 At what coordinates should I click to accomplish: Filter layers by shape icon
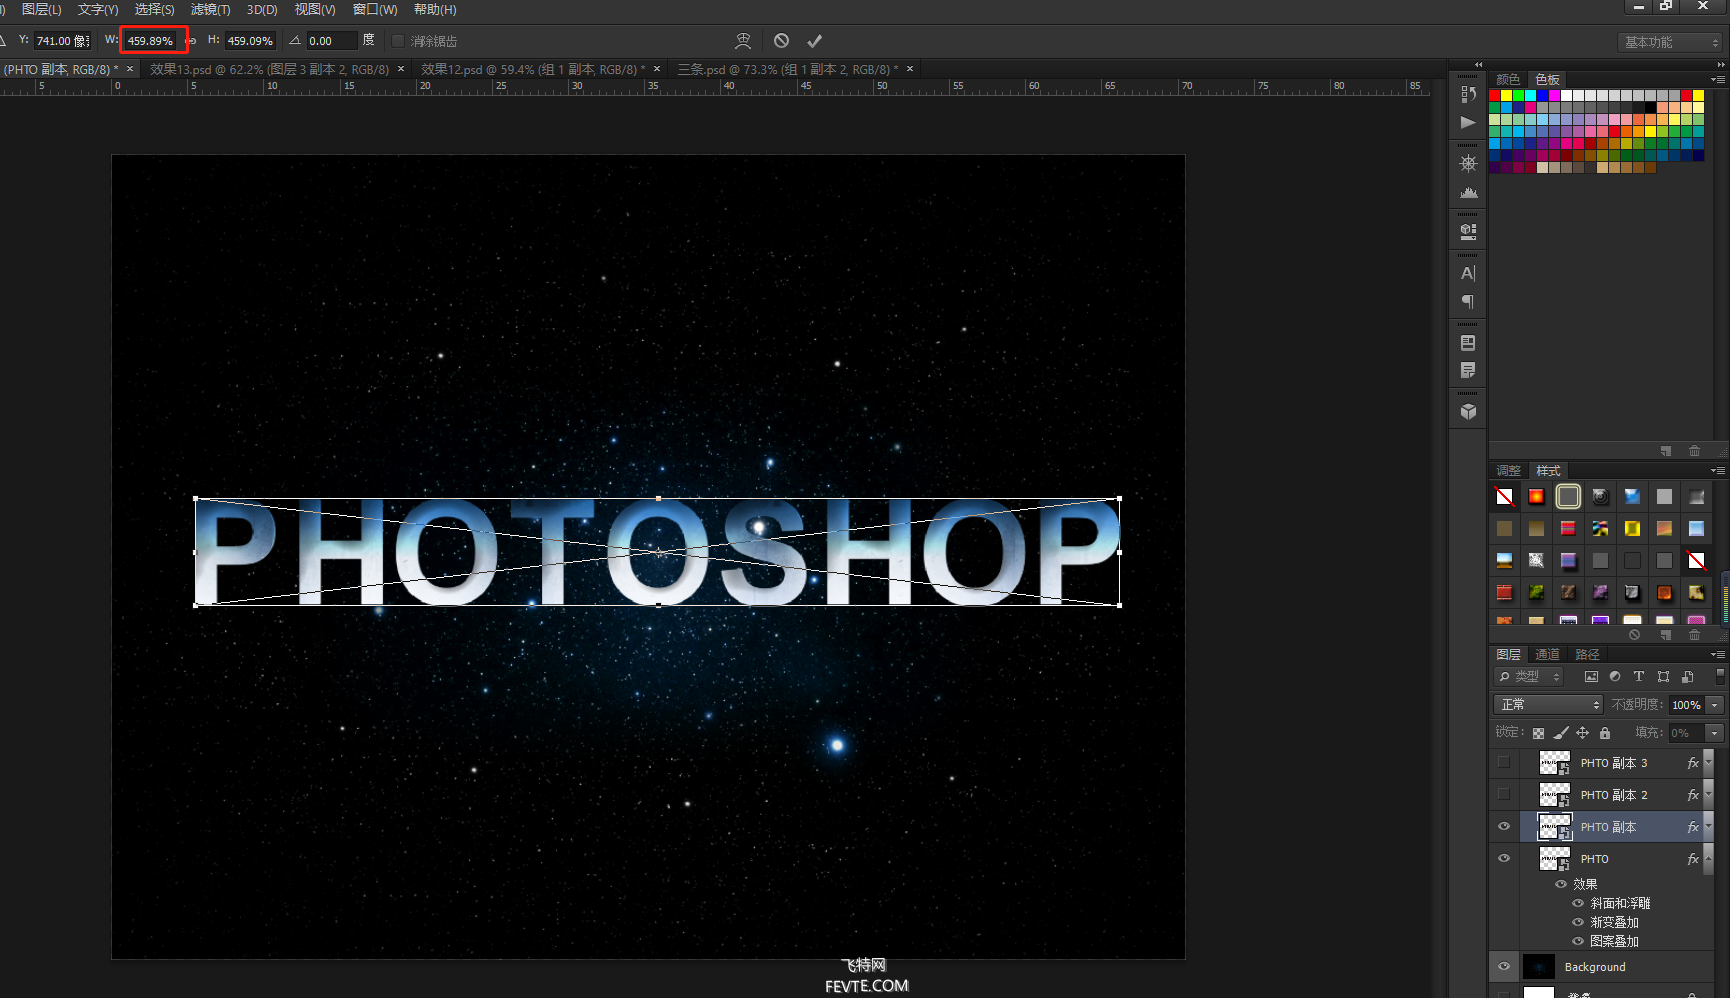[x=1663, y=677]
